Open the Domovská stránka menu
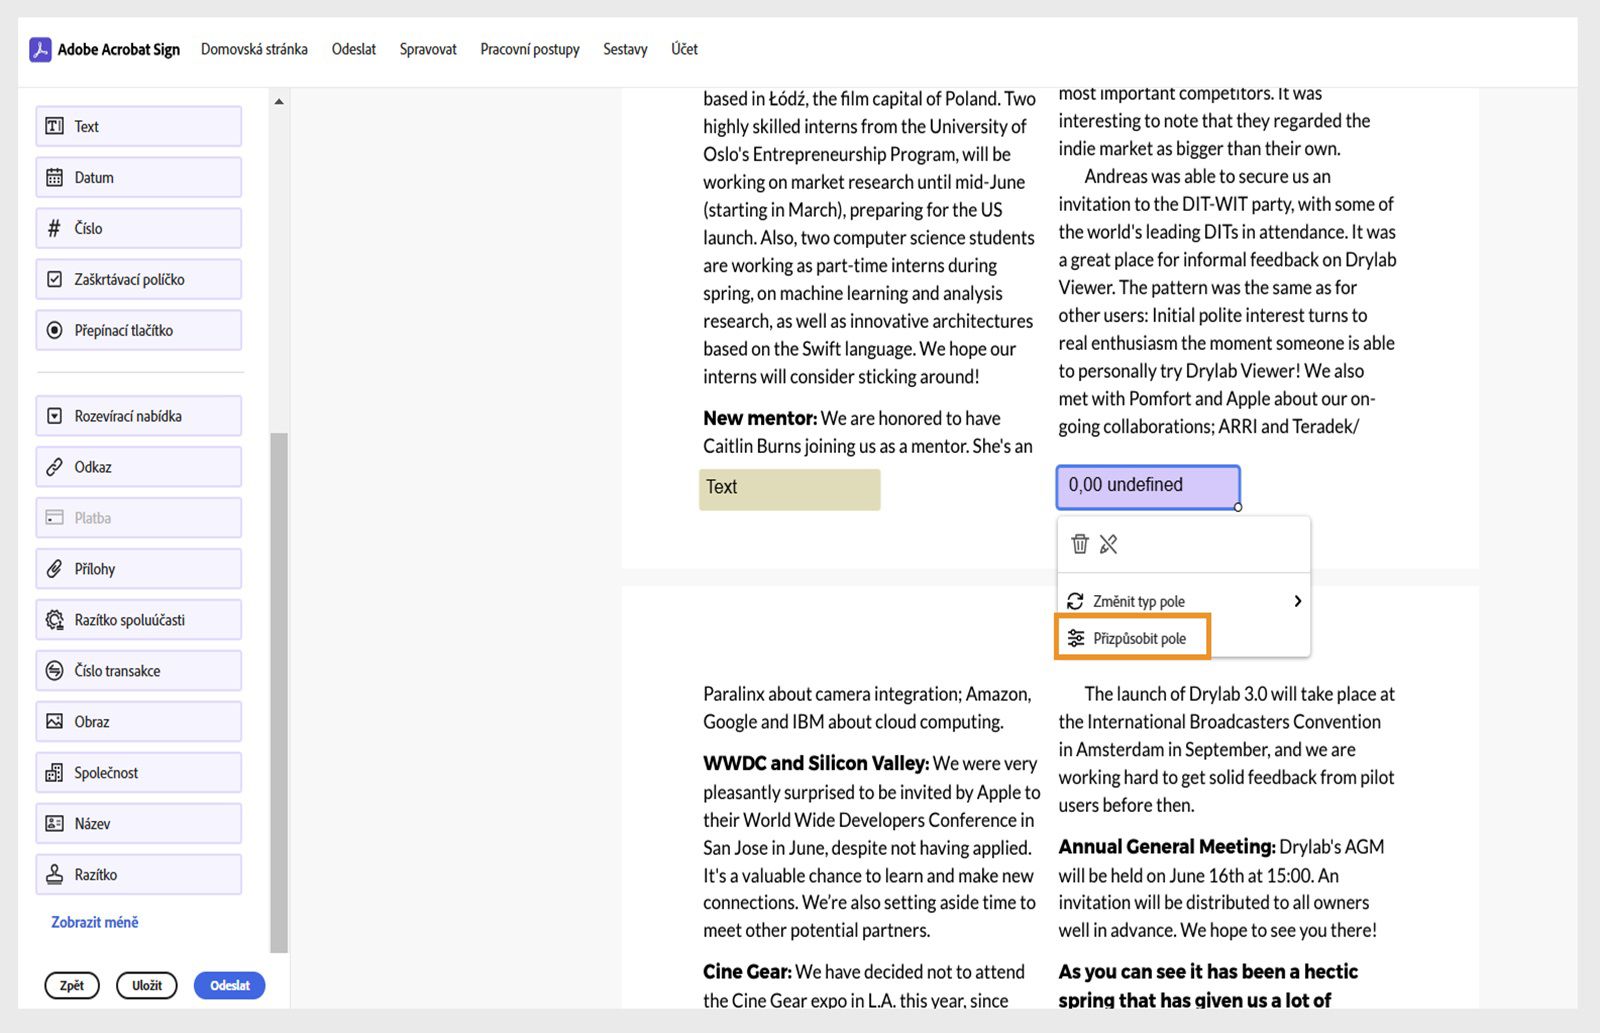Viewport: 1600px width, 1033px height. point(254,49)
